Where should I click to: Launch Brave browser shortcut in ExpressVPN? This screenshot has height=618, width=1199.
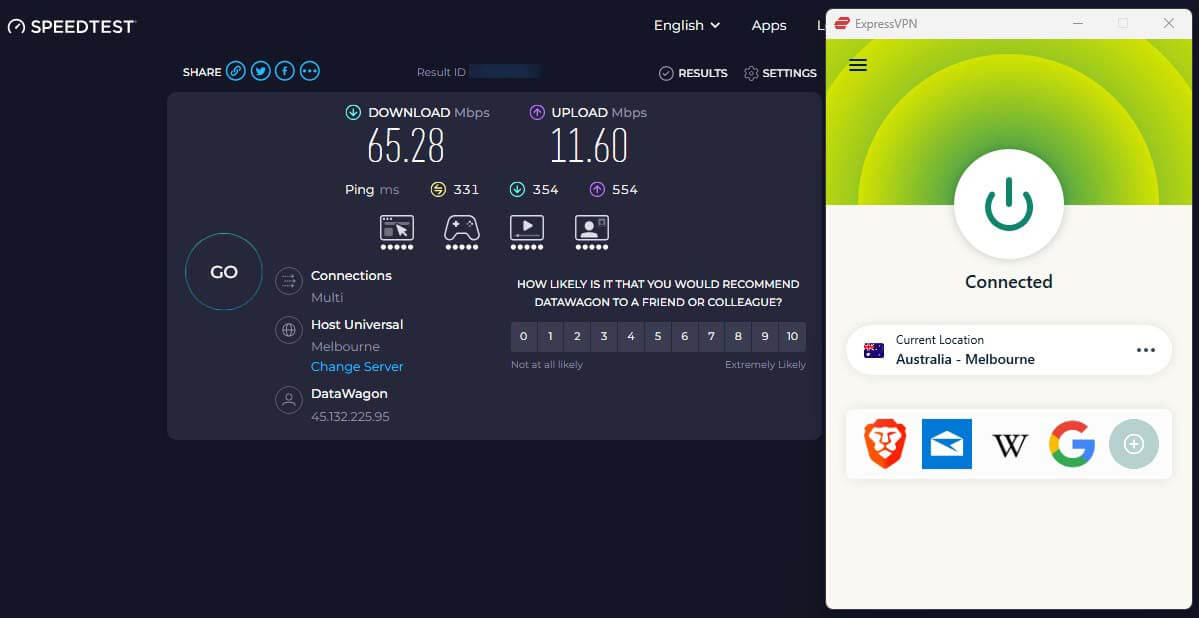(885, 444)
